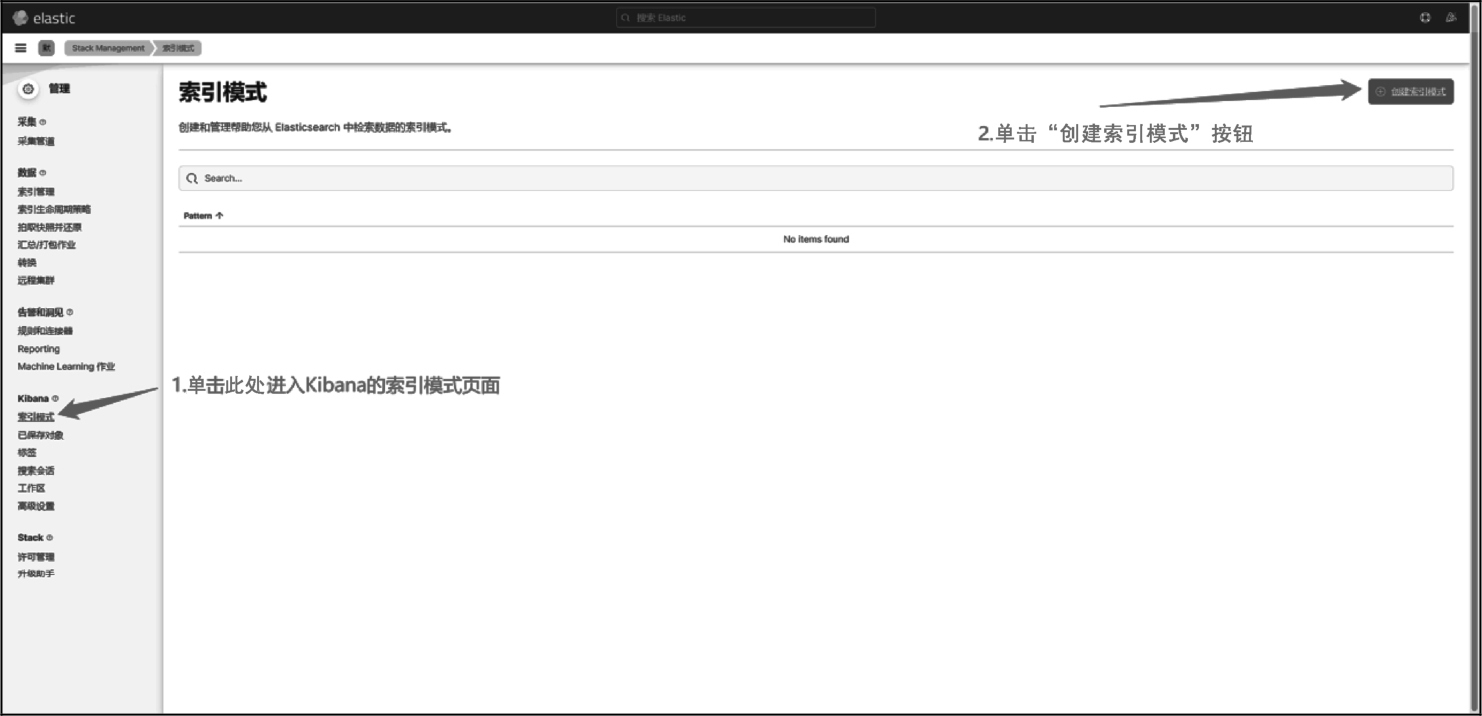Sort by the Pattern column arrow
The image size is (1482, 716).
click(x=219, y=216)
